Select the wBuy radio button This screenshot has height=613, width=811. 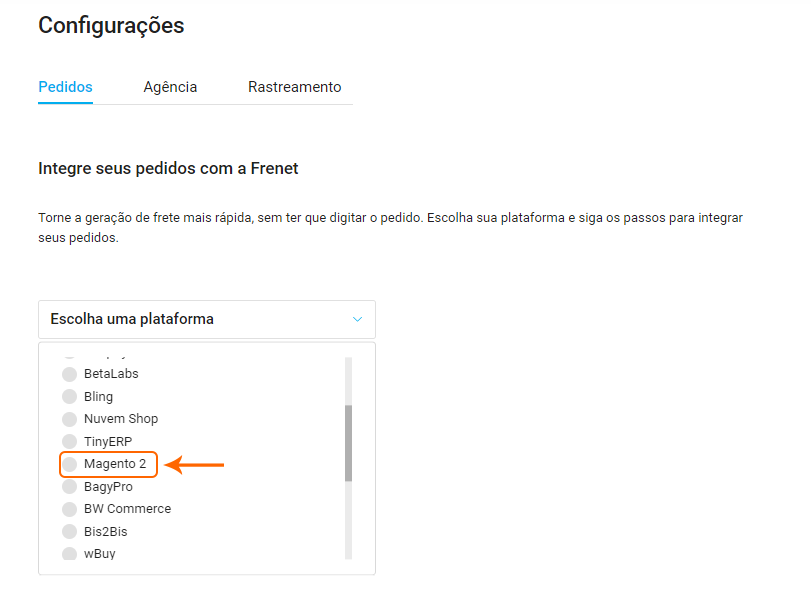69,554
